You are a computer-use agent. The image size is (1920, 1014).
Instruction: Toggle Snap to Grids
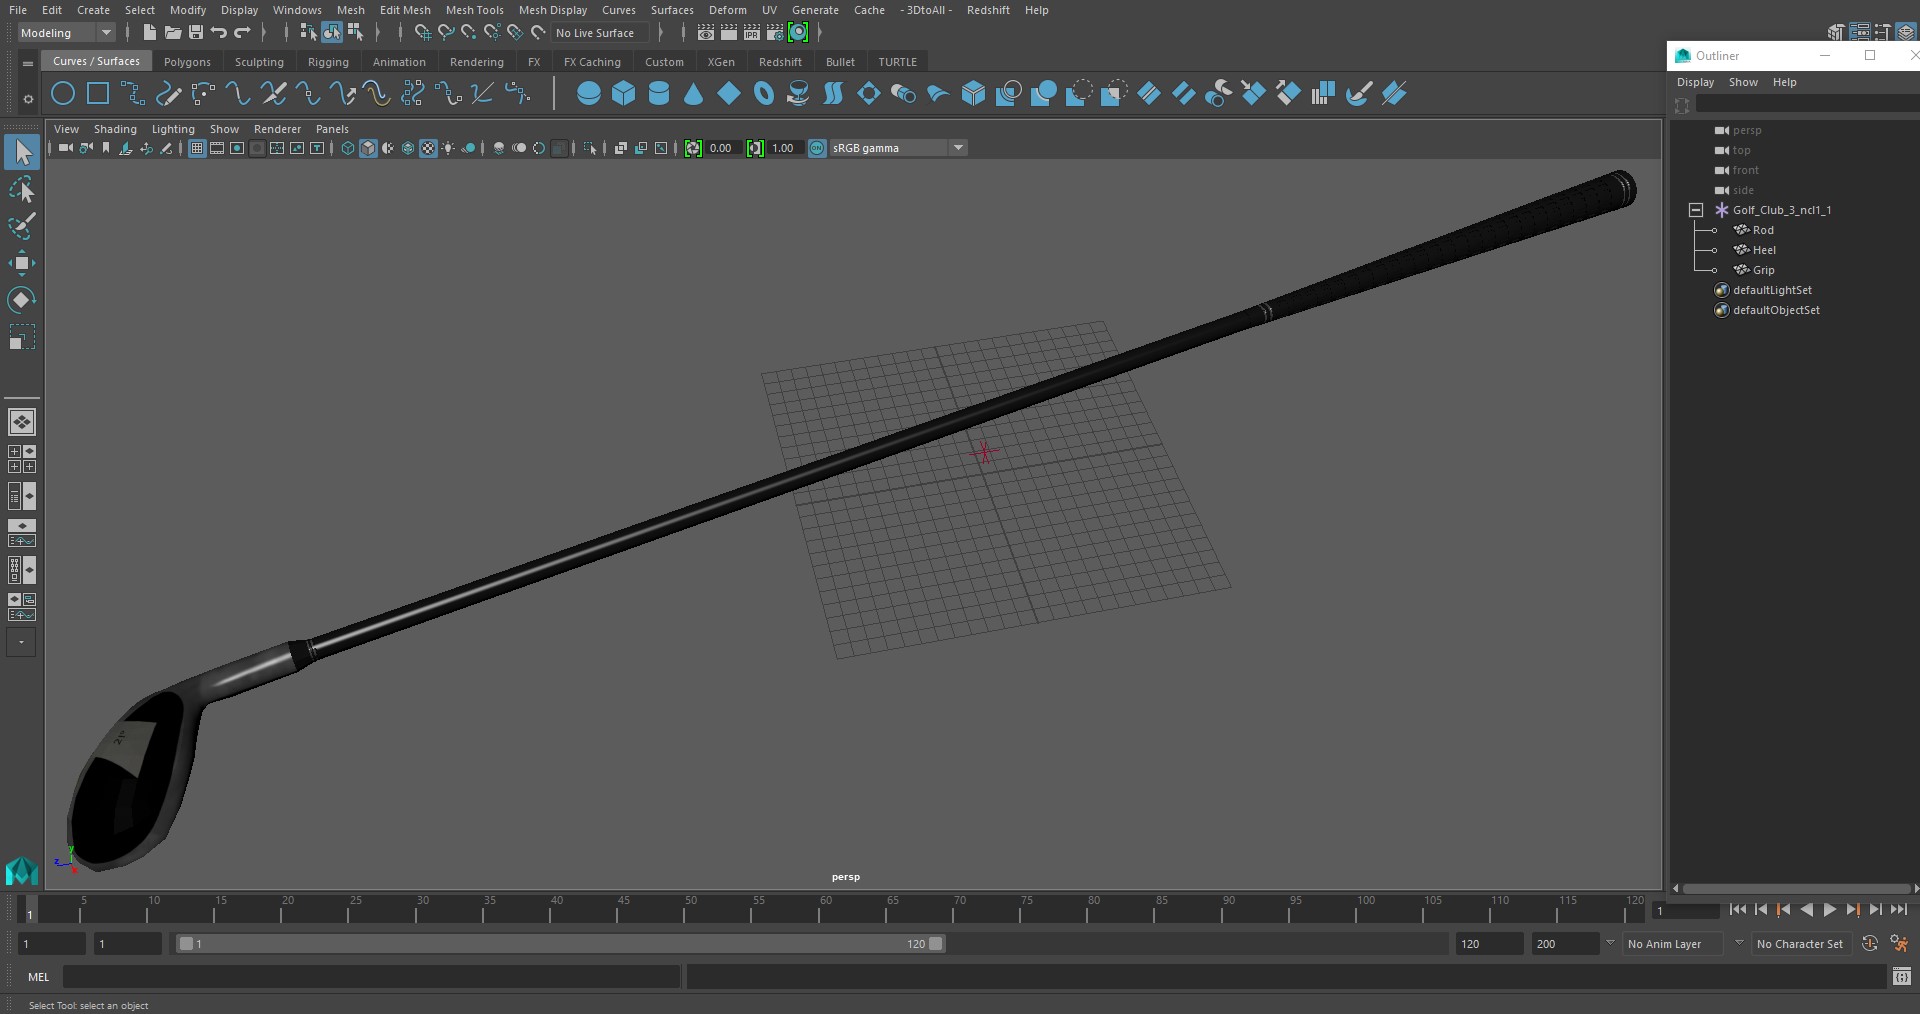click(x=423, y=33)
